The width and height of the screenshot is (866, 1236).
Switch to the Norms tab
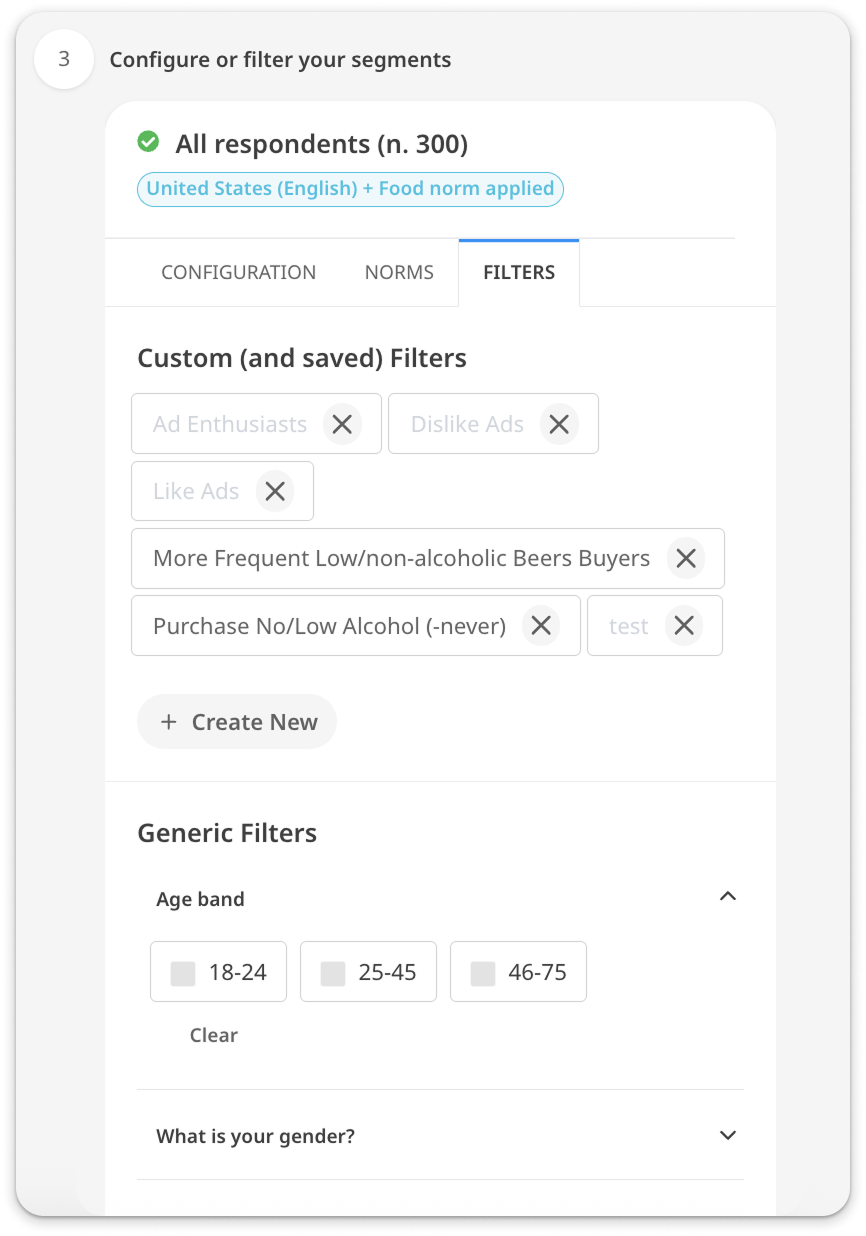coord(399,272)
